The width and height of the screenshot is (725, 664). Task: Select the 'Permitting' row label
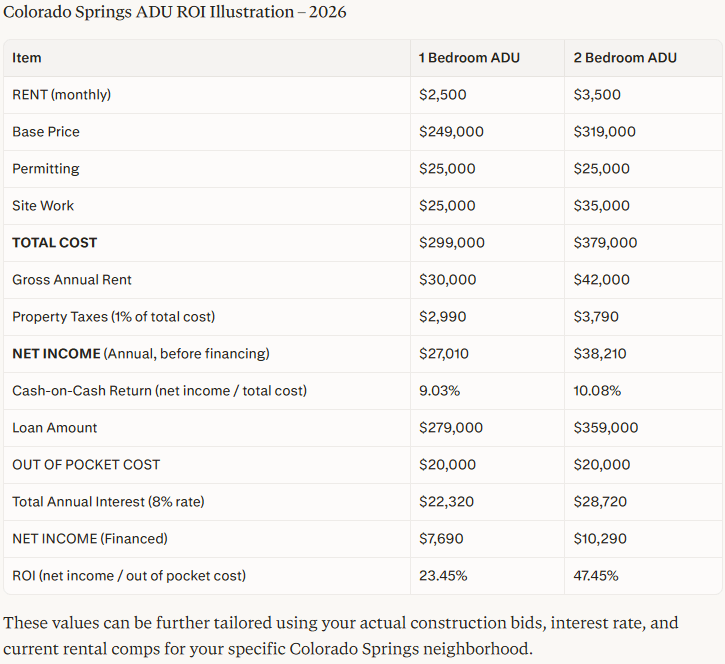(46, 169)
